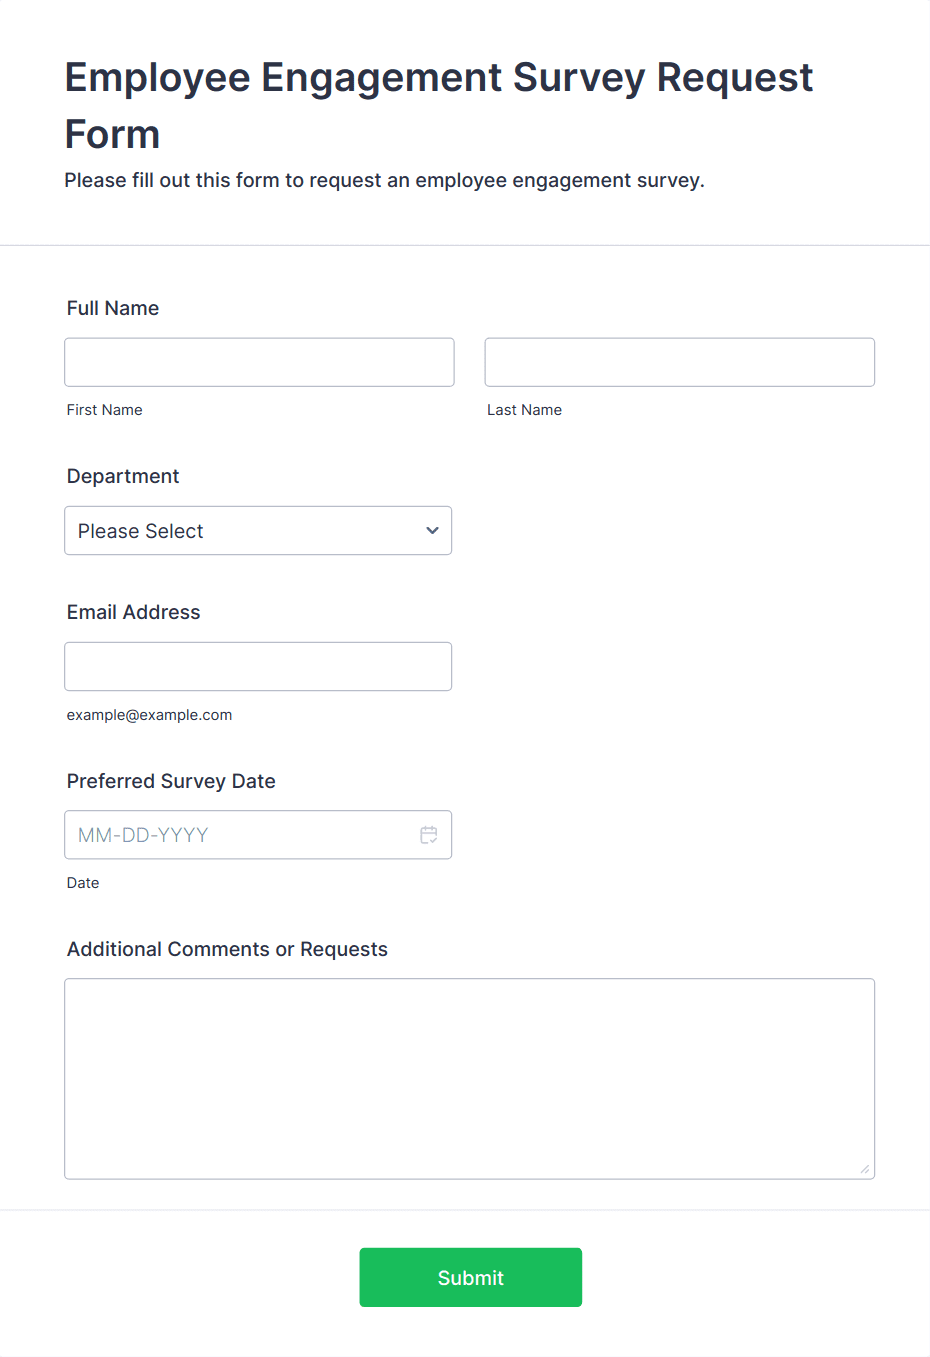Click the First Name input field
The width and height of the screenshot is (930, 1357).
259,362
